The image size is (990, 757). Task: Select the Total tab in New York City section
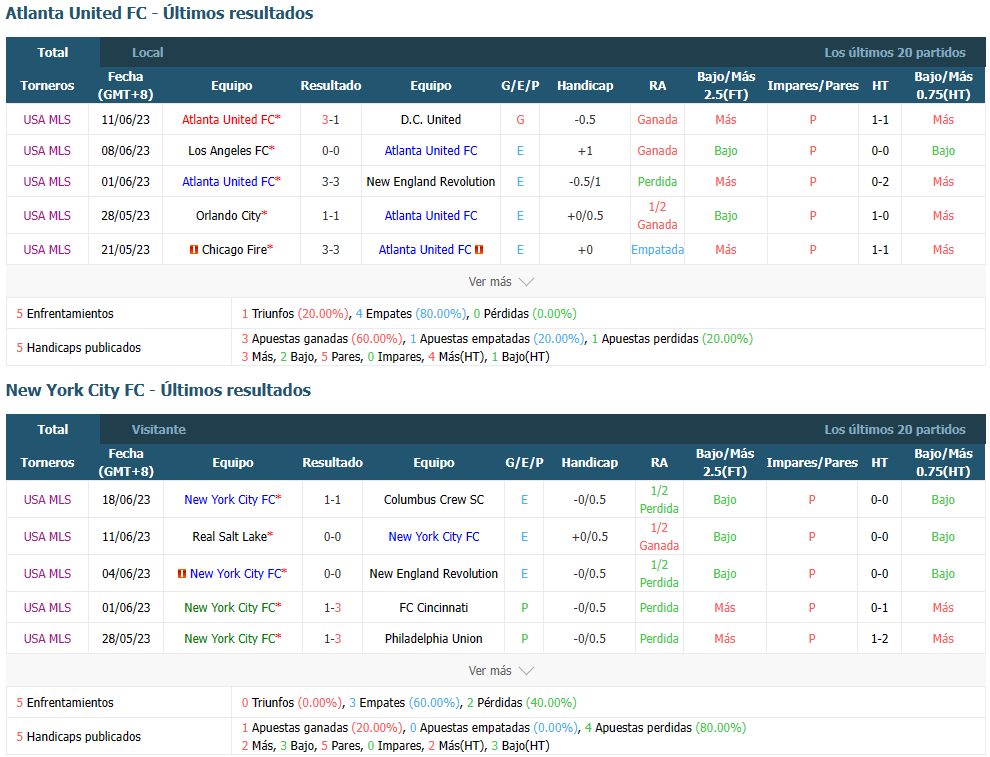pos(53,429)
